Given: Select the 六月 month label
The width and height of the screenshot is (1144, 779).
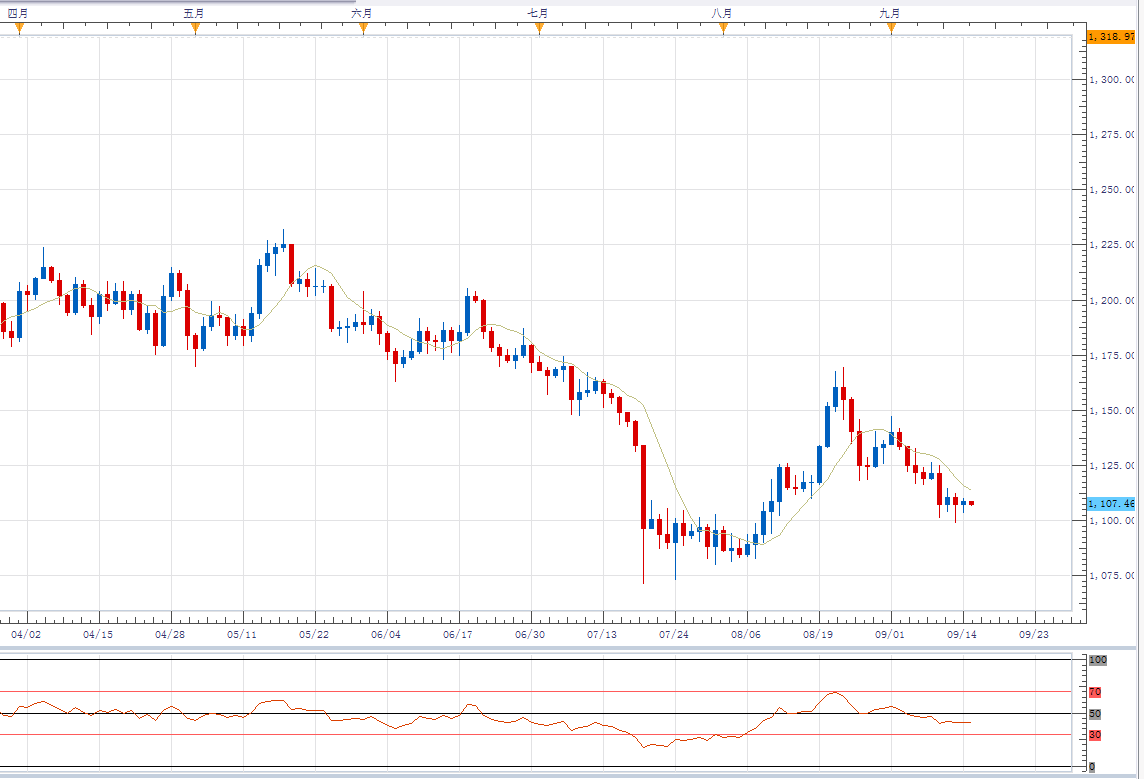Looking at the screenshot, I should click(x=362, y=13).
